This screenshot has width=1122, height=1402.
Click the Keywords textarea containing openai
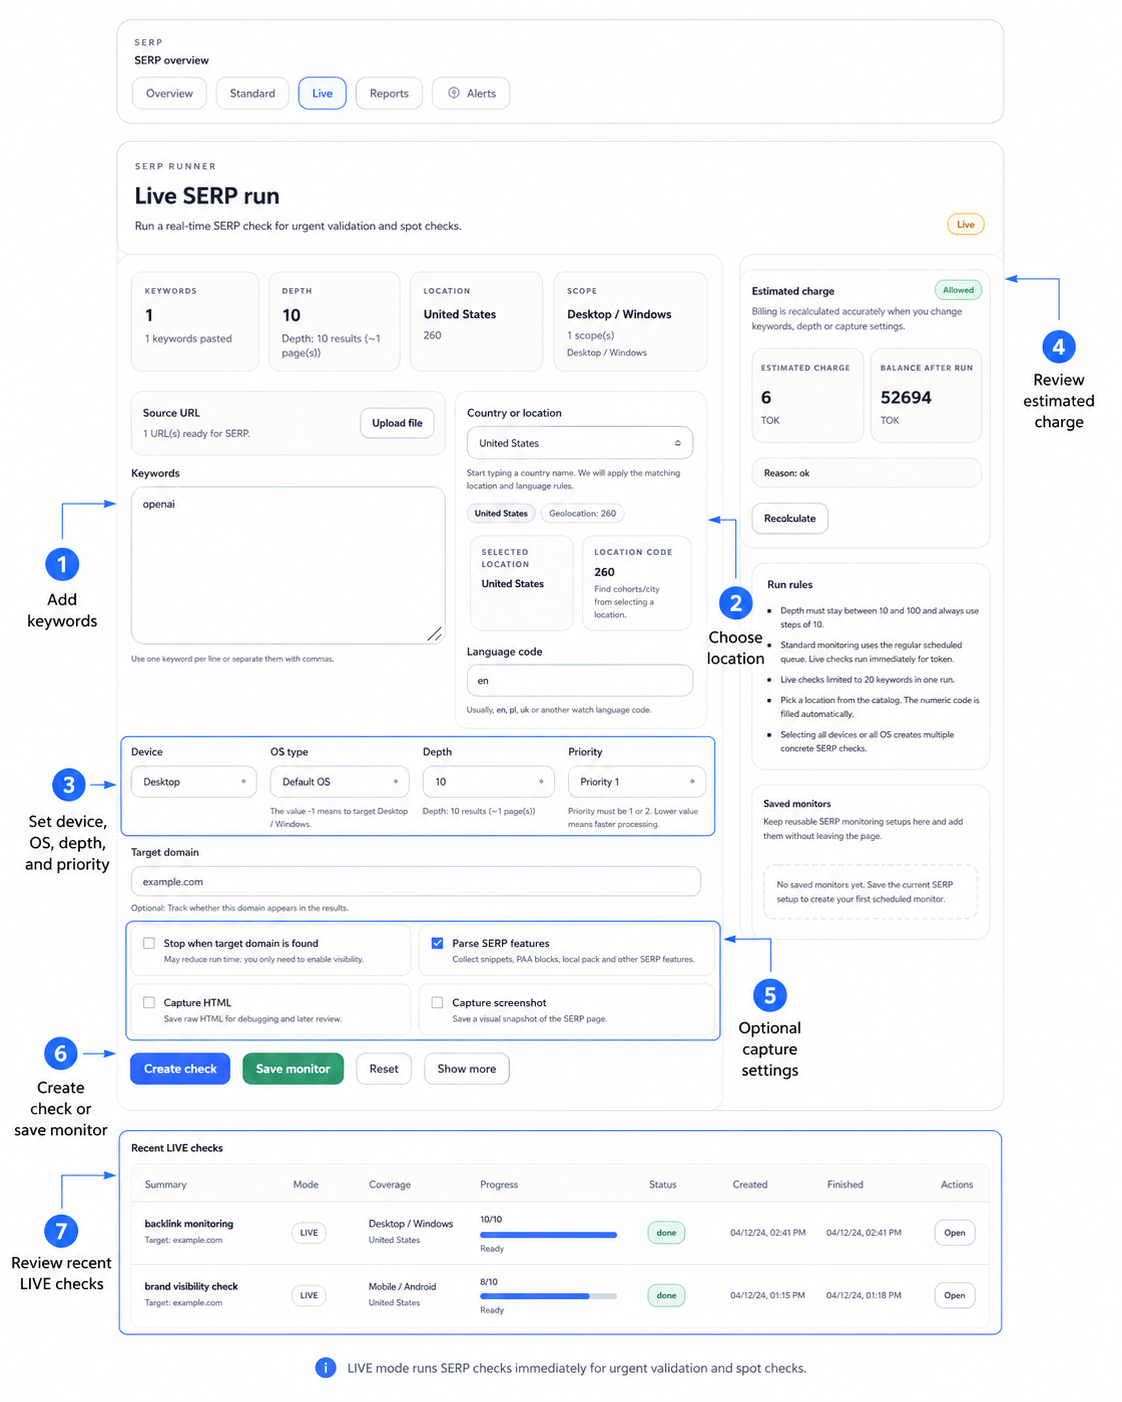coord(288,565)
